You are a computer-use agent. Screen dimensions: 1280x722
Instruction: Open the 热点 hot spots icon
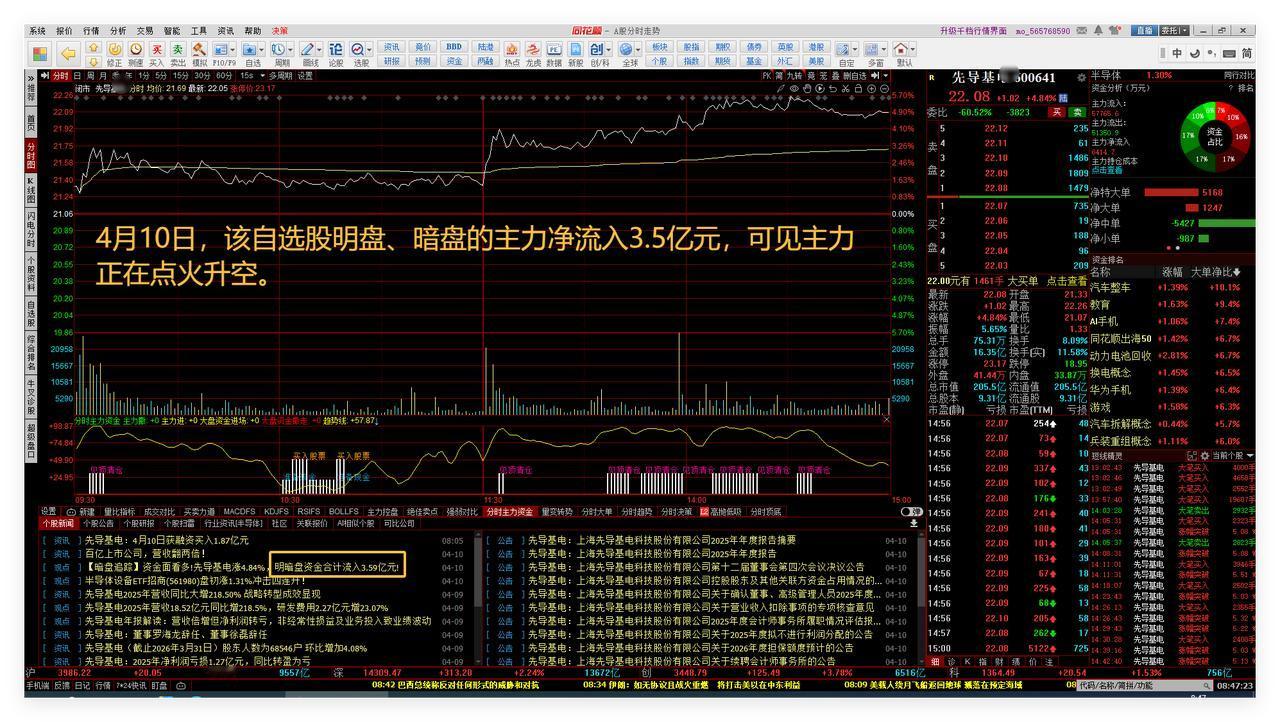pos(511,49)
